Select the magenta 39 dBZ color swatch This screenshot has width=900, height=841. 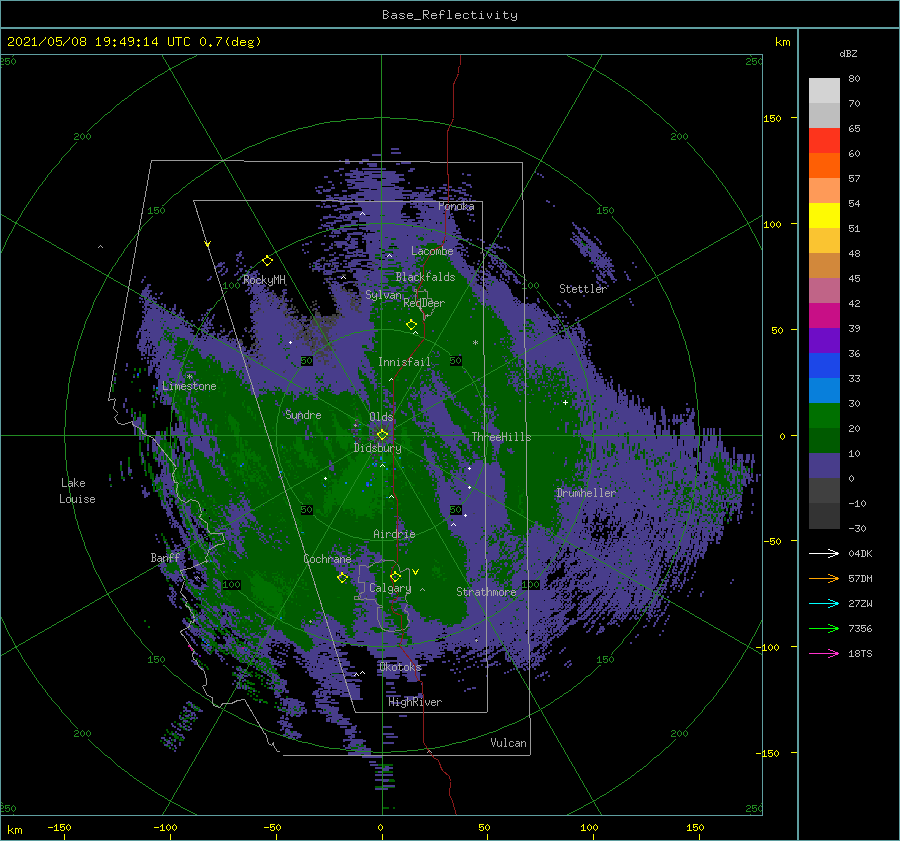(824, 316)
